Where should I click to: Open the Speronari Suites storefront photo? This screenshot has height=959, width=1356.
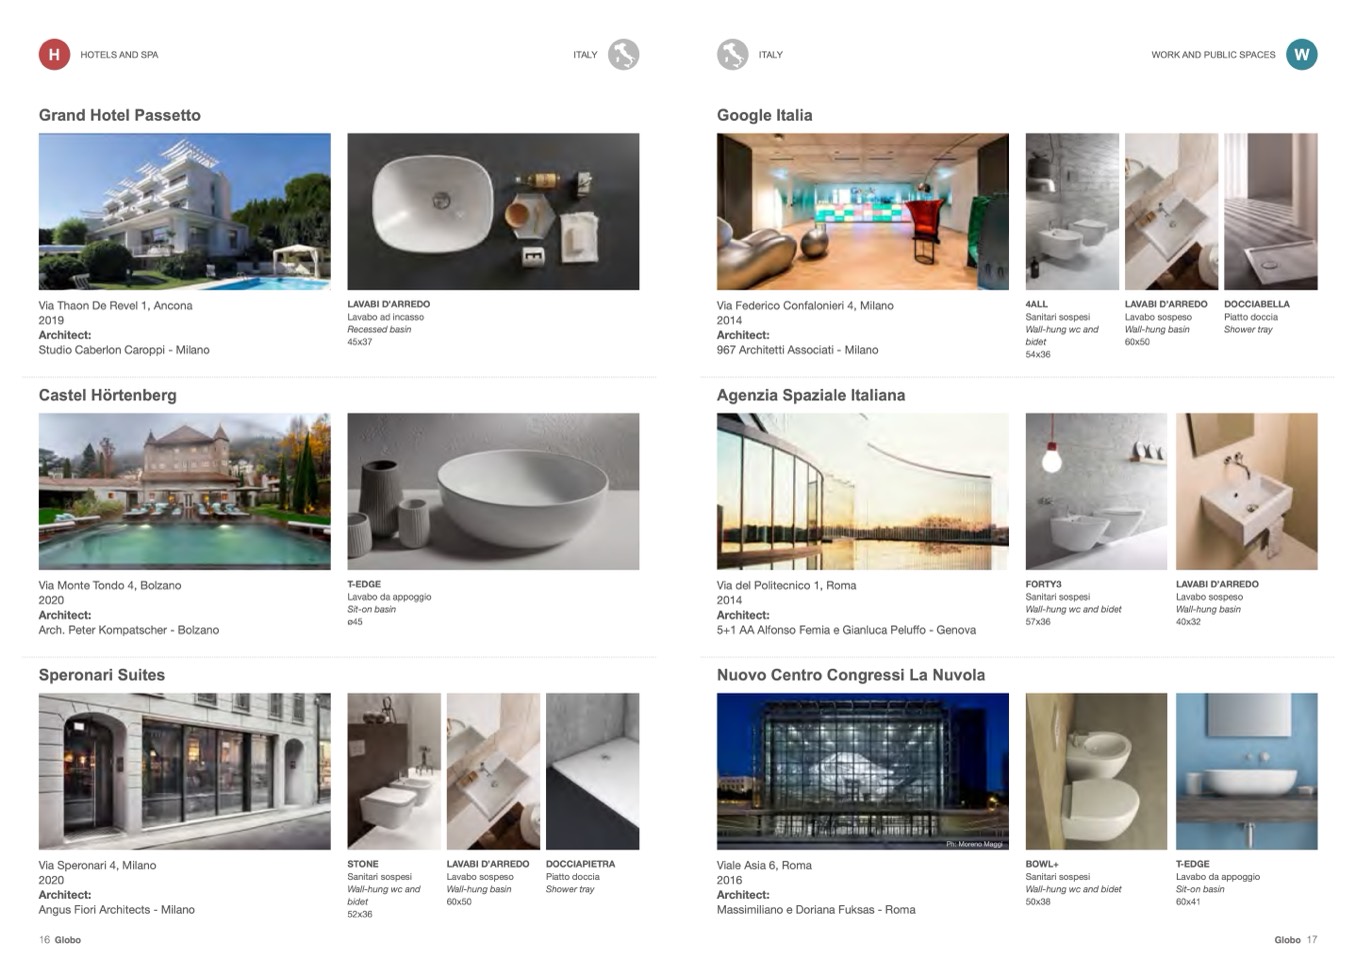[x=184, y=771]
